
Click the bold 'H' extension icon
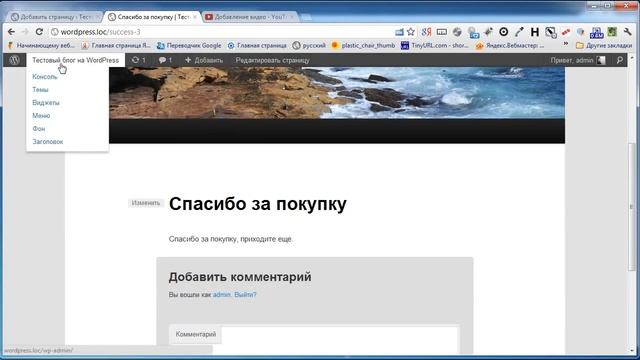pos(535,32)
